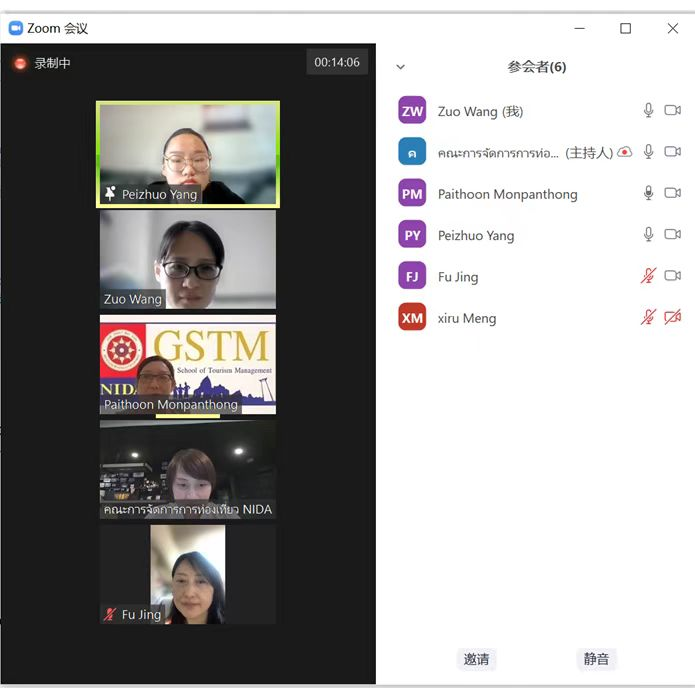Image resolution: width=695 pixels, height=688 pixels.
Task: Click the host's recording status icon
Action: point(625,152)
